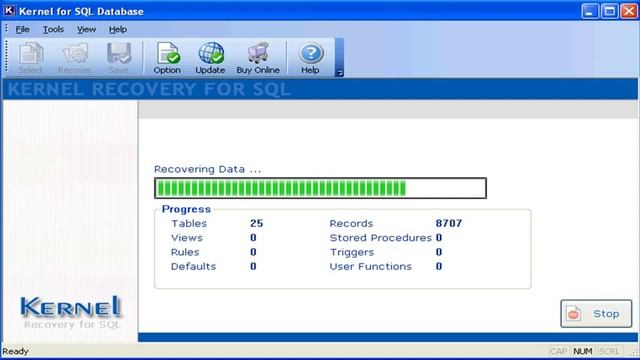
Task: Click the Tables count value 25
Action: [257, 223]
